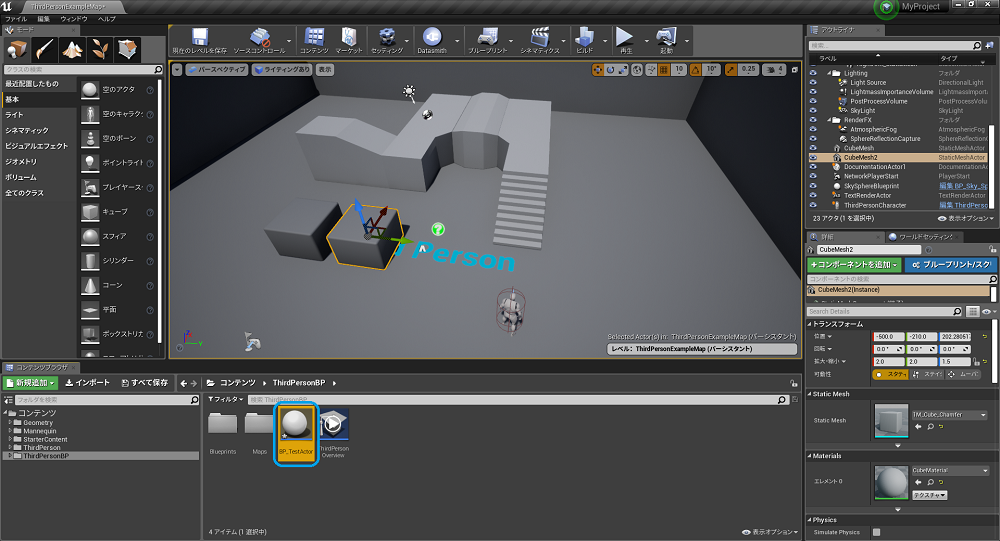The image size is (1000, 541).
Task: Collapse the Lighting folder in outliner
Action: pyautogui.click(x=829, y=73)
